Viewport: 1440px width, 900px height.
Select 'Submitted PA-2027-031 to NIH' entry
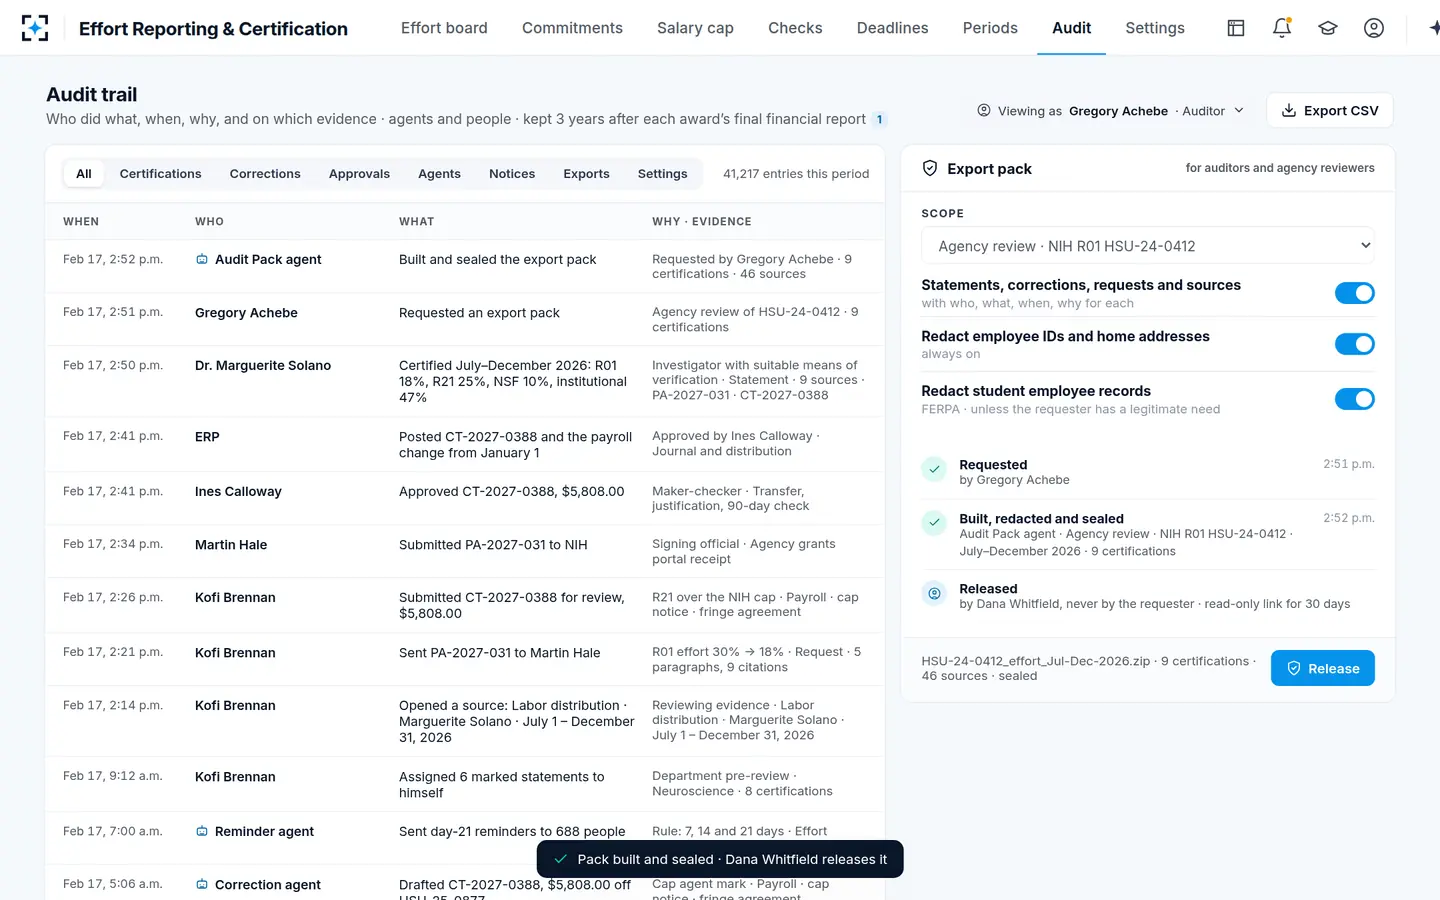click(x=493, y=545)
